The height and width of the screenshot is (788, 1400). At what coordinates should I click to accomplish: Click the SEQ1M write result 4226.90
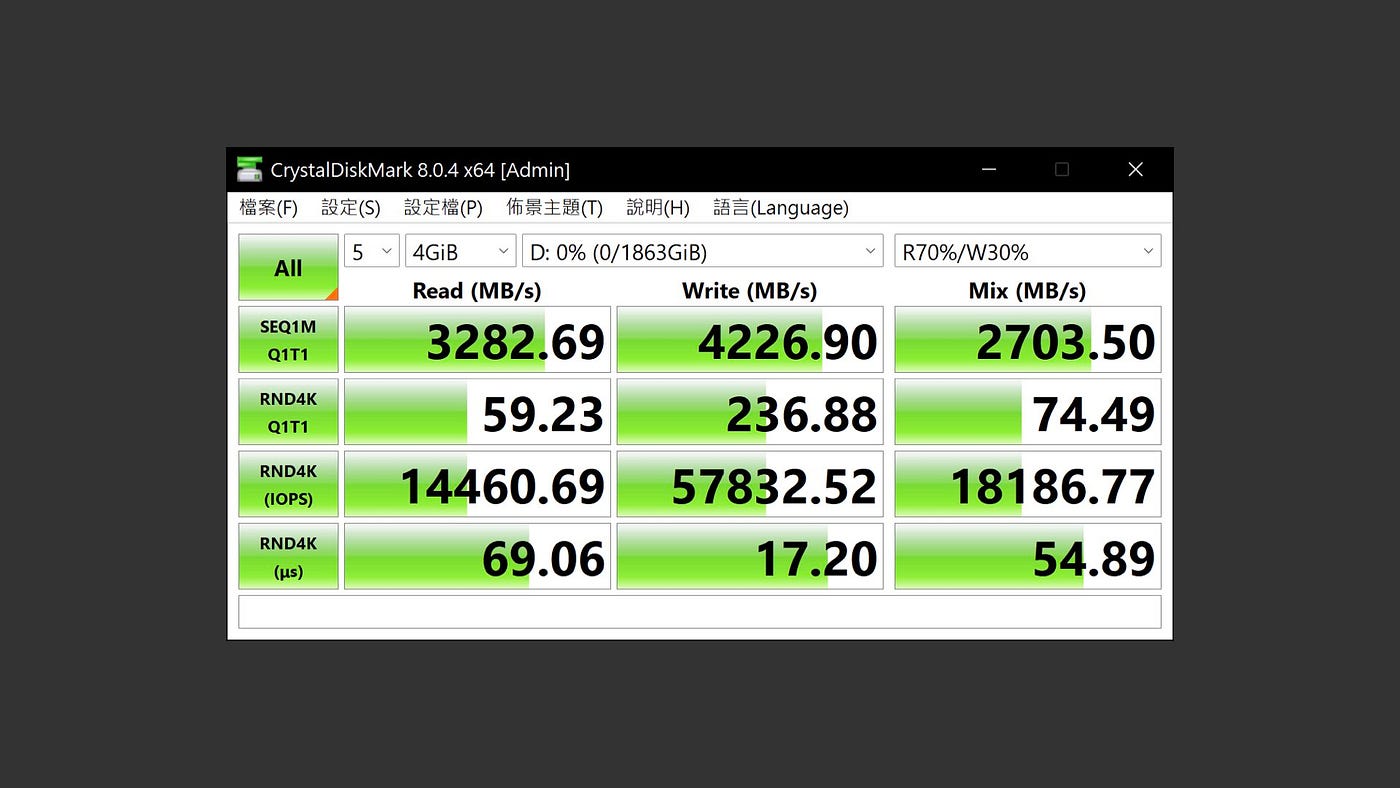pos(750,340)
